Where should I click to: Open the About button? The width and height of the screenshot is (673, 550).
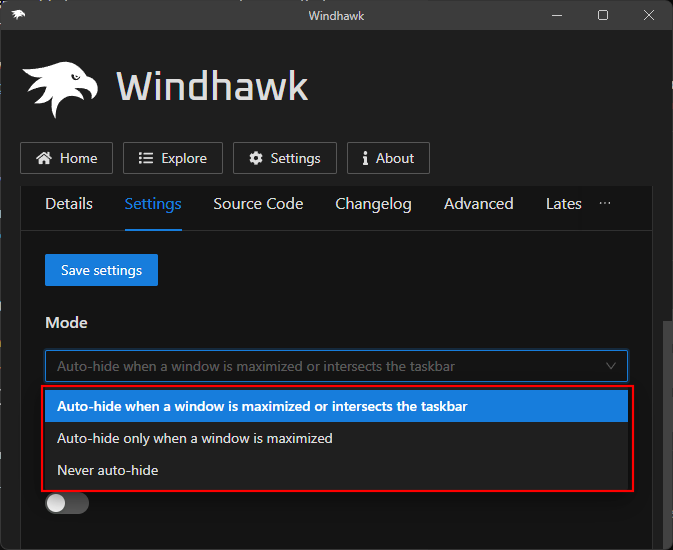point(388,158)
